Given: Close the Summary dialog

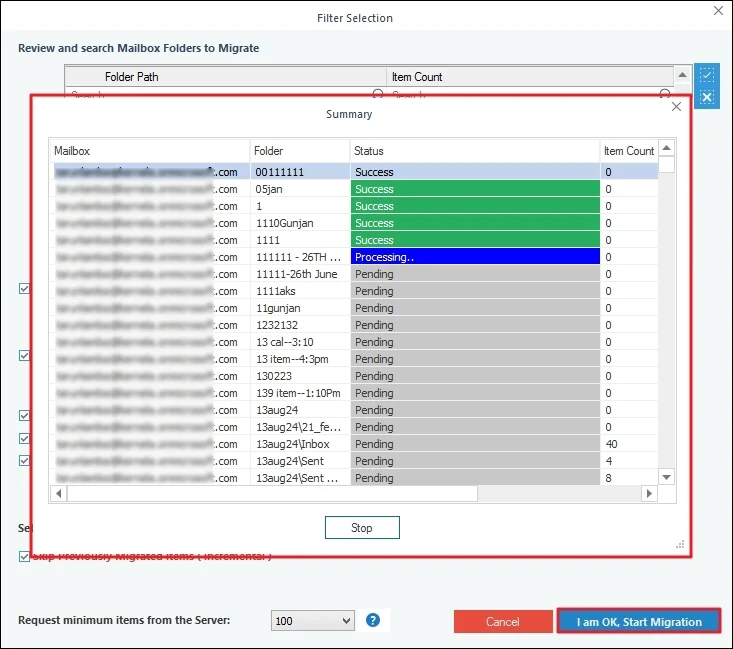Looking at the screenshot, I should point(676,107).
